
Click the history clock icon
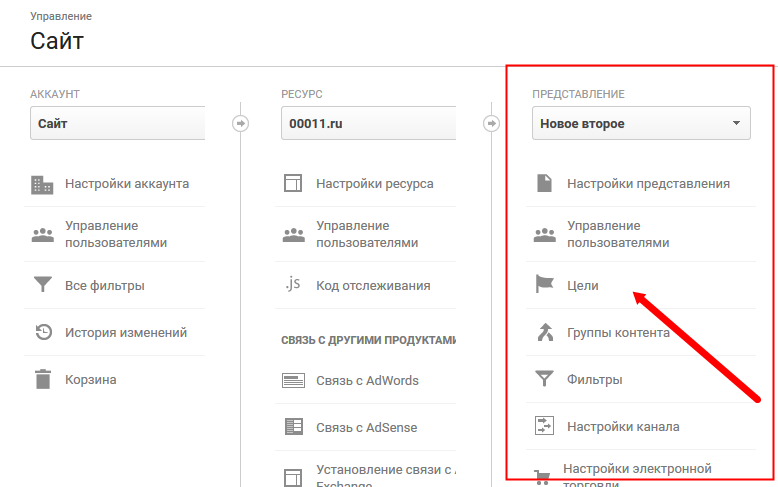[x=43, y=332]
